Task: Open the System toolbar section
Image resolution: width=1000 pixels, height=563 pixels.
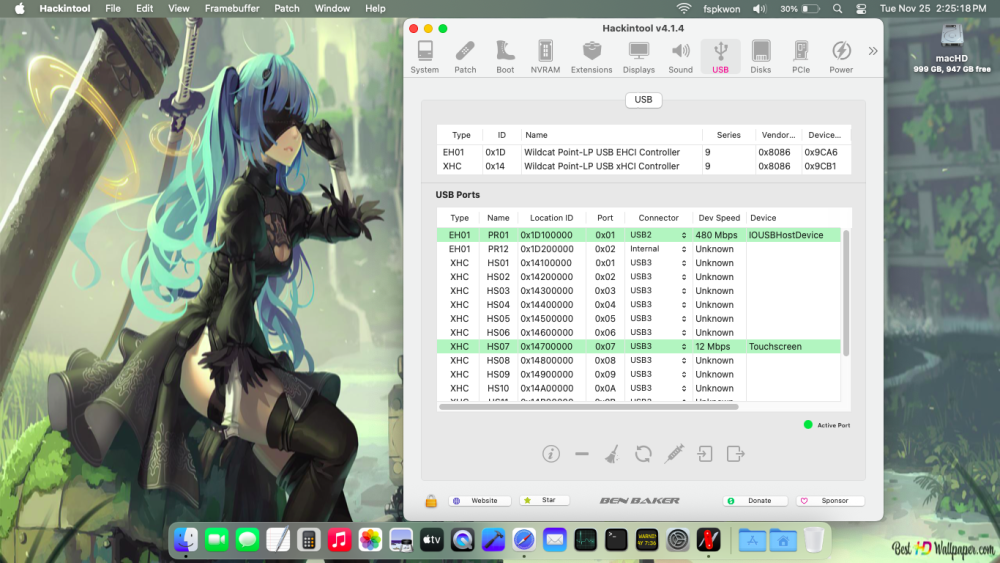Action: tap(425, 57)
